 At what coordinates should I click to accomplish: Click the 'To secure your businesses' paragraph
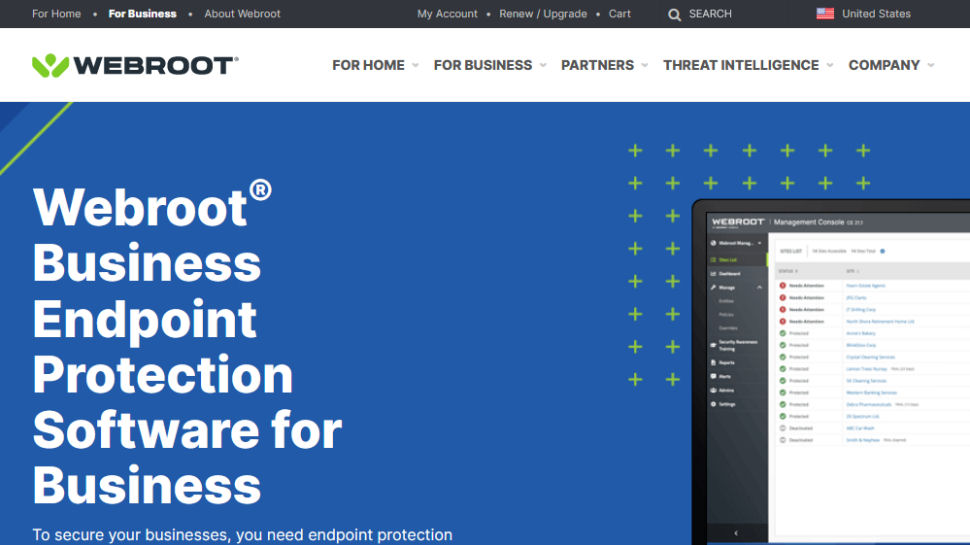tap(242, 534)
